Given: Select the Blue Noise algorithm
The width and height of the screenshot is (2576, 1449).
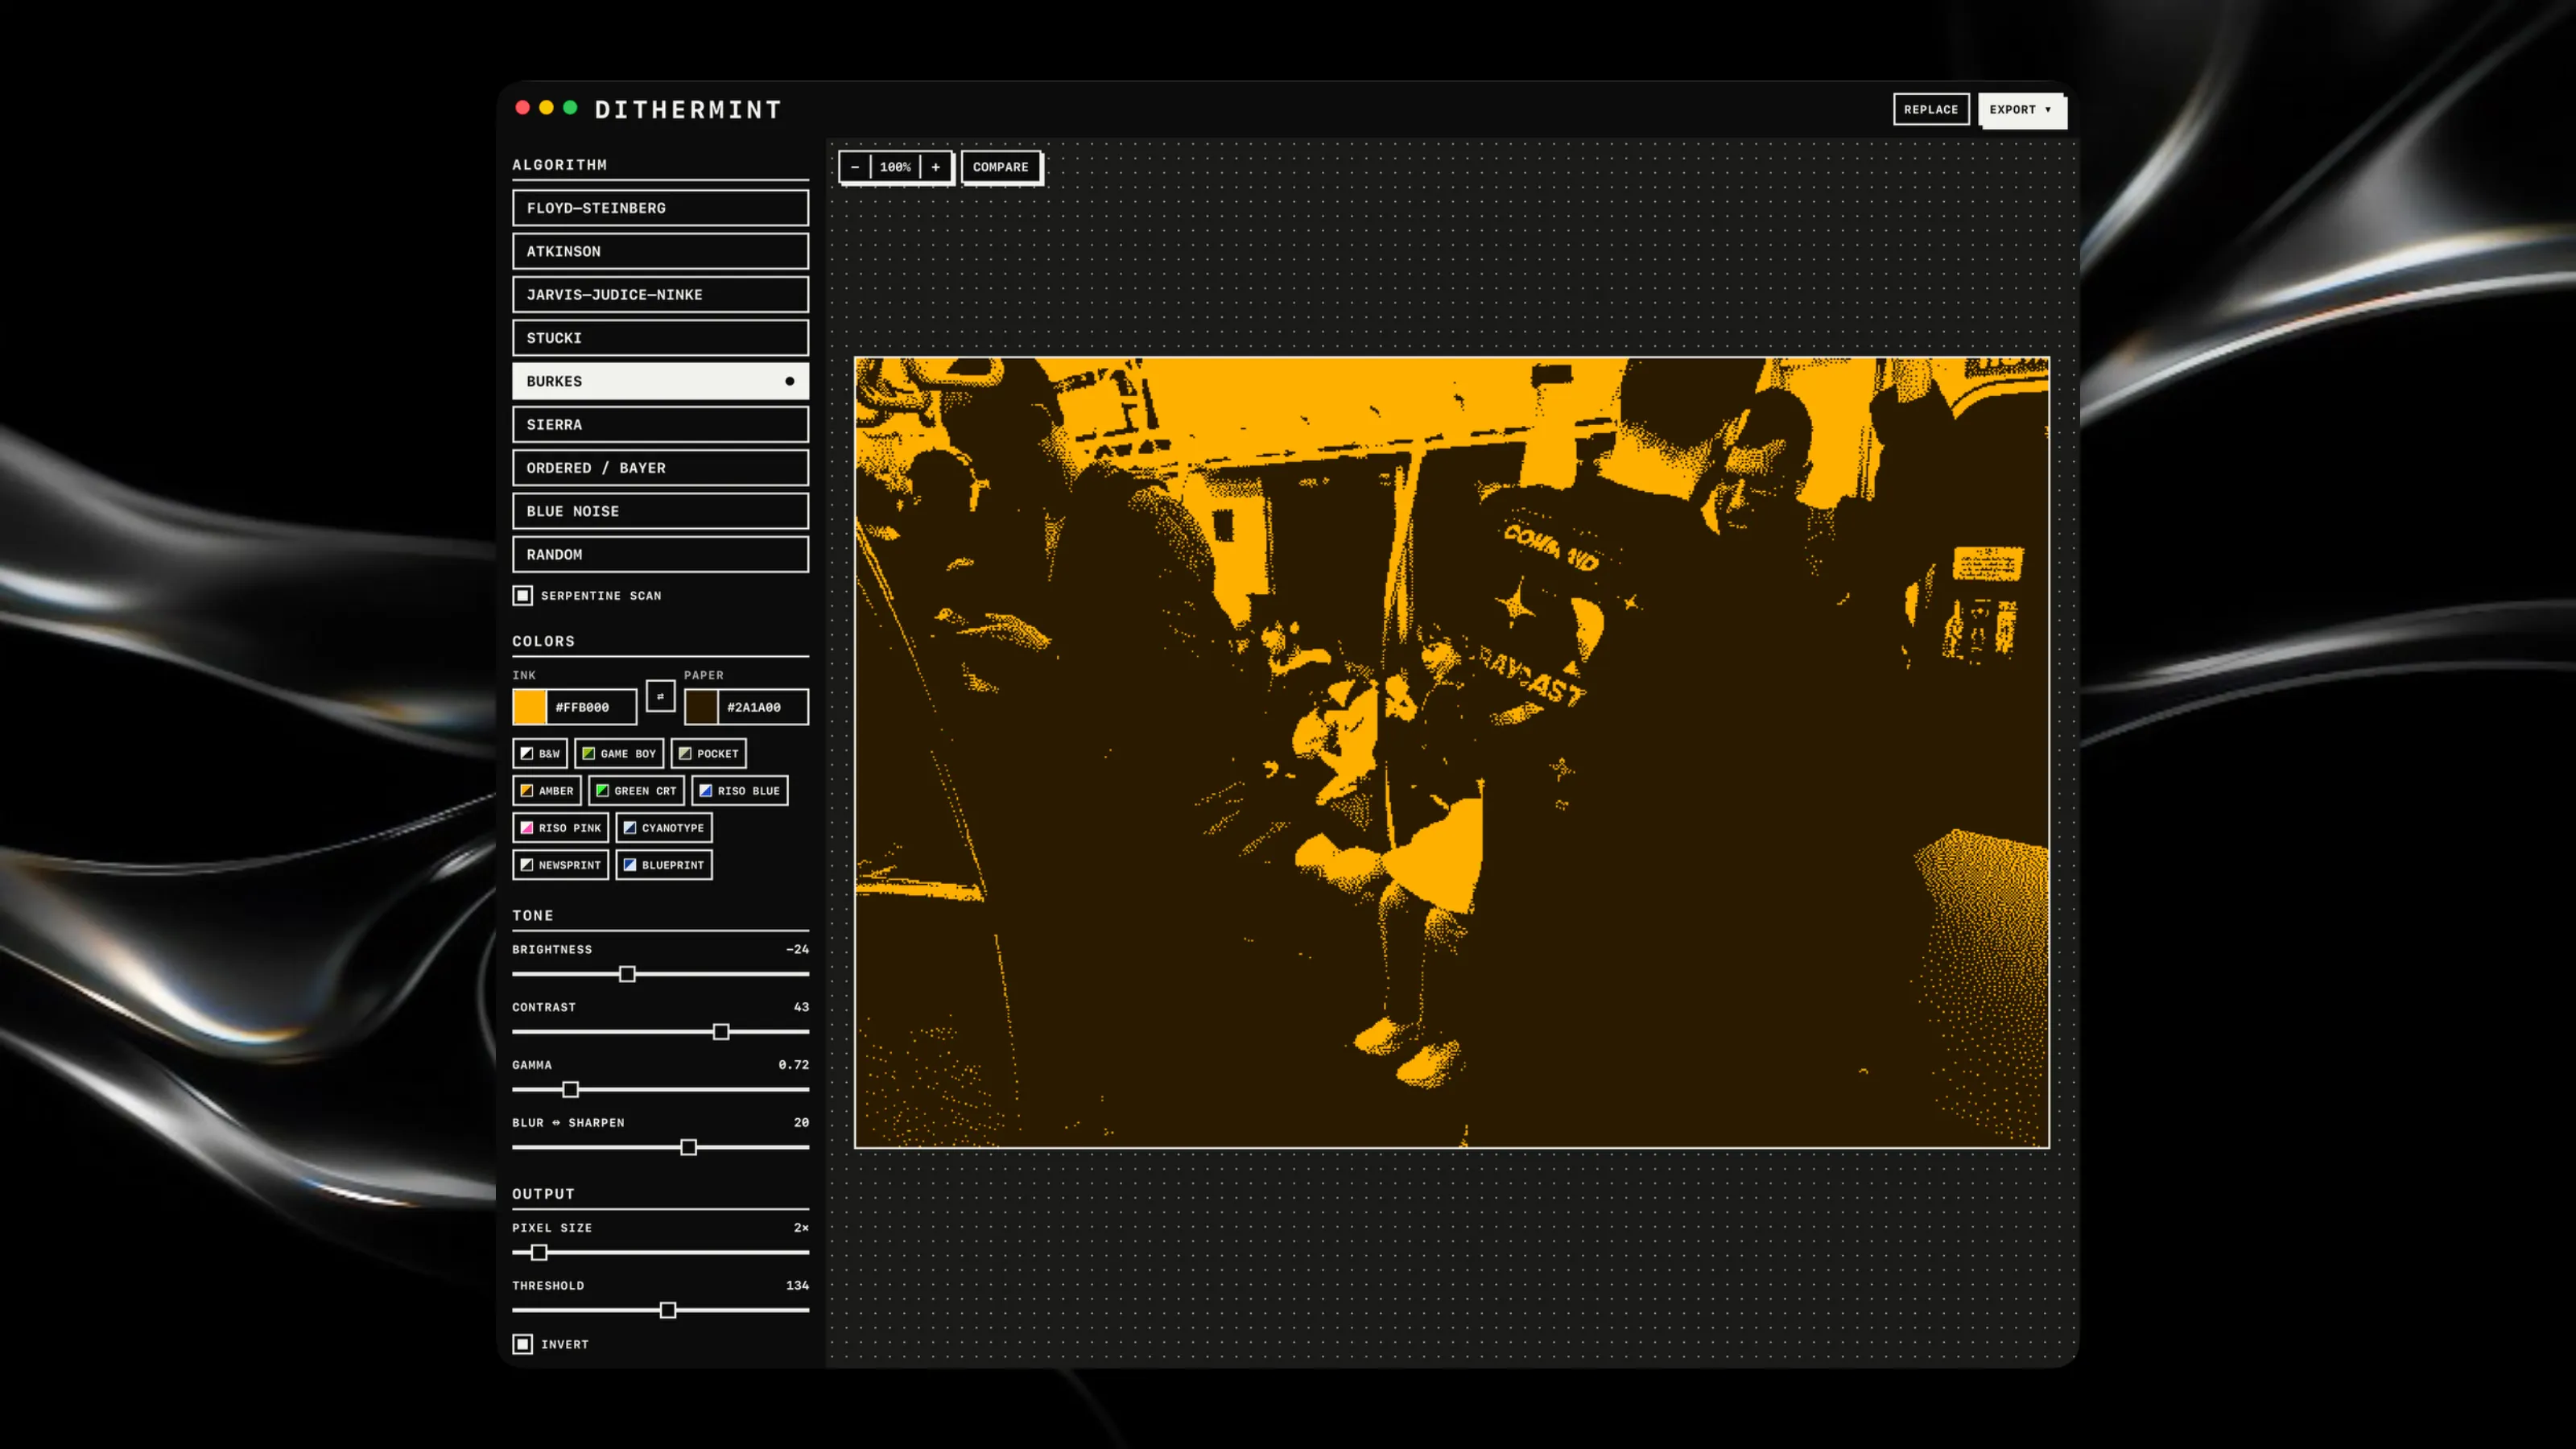Looking at the screenshot, I should point(660,511).
